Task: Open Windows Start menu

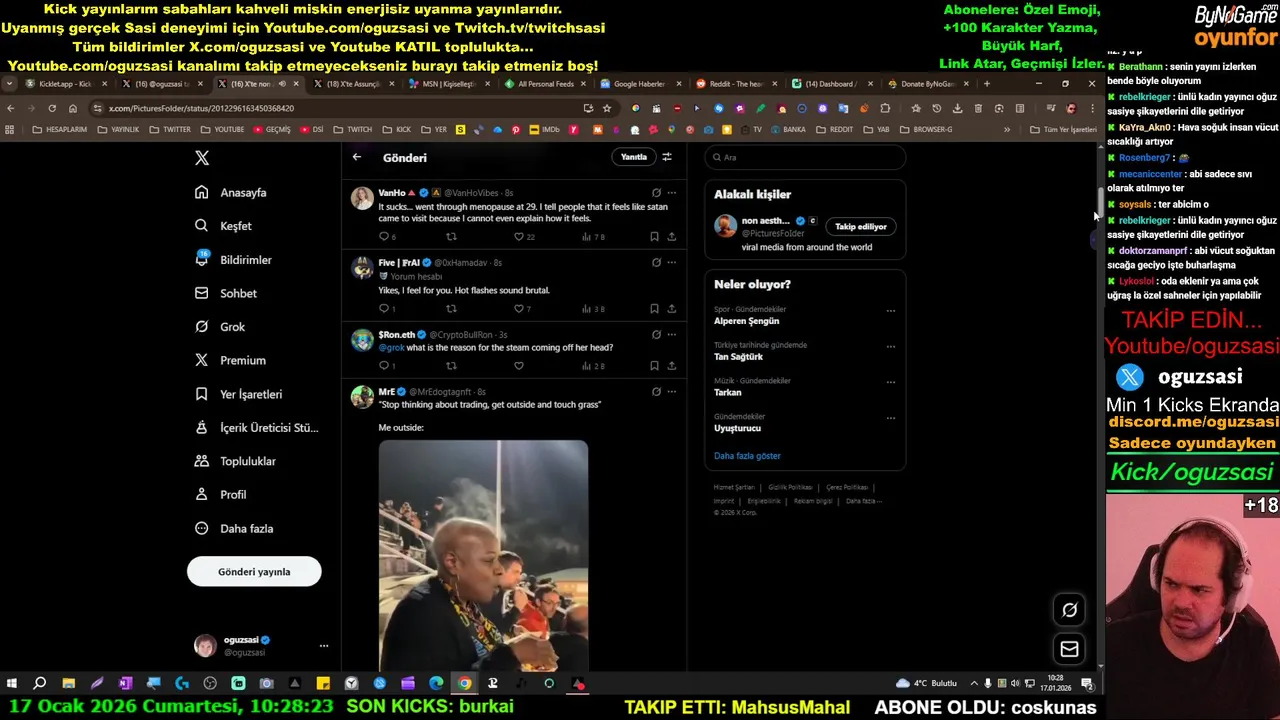Action: pyautogui.click(x=11, y=684)
